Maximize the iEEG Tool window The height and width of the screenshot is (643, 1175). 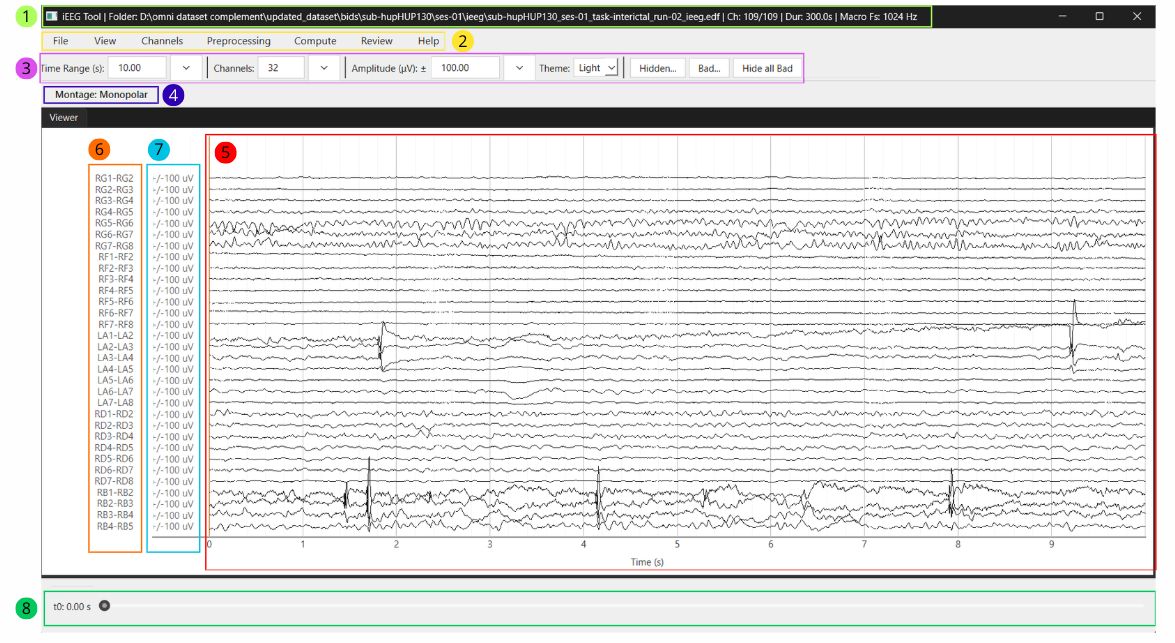click(x=1099, y=16)
